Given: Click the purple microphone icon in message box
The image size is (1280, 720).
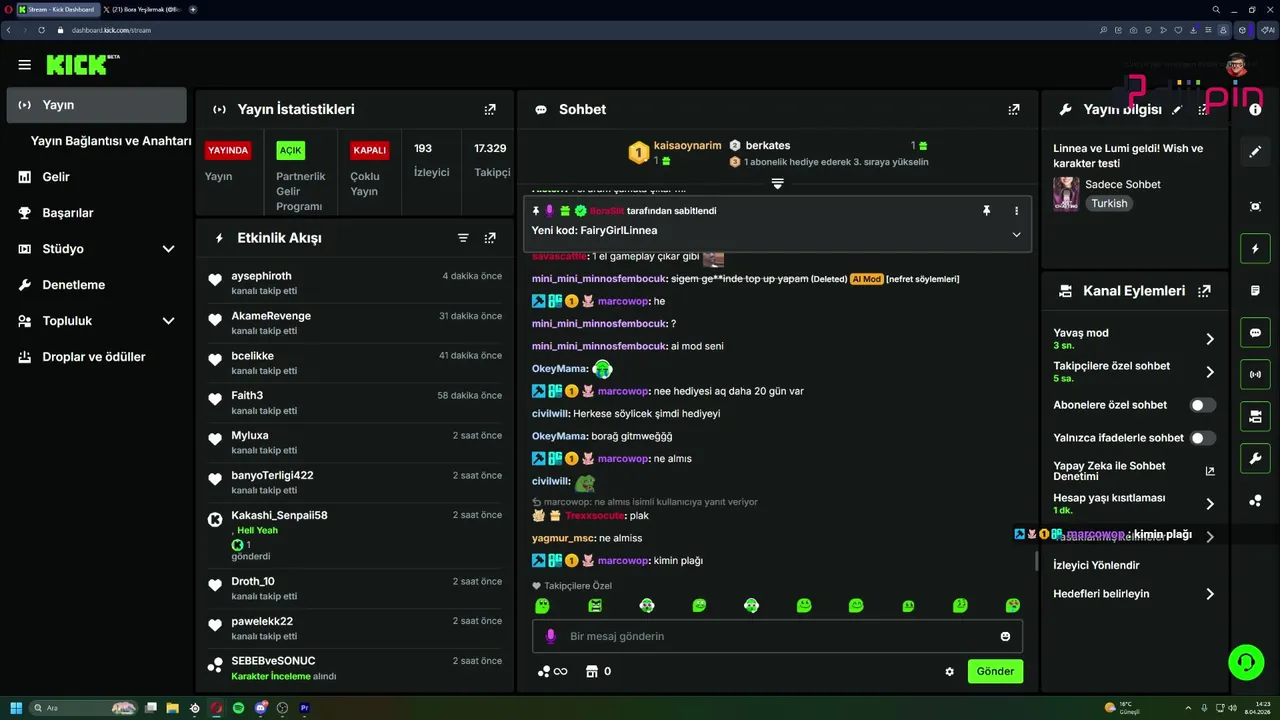Looking at the screenshot, I should 550,636.
